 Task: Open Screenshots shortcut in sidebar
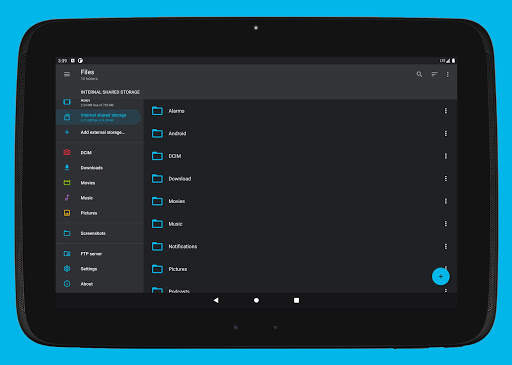[99, 233]
